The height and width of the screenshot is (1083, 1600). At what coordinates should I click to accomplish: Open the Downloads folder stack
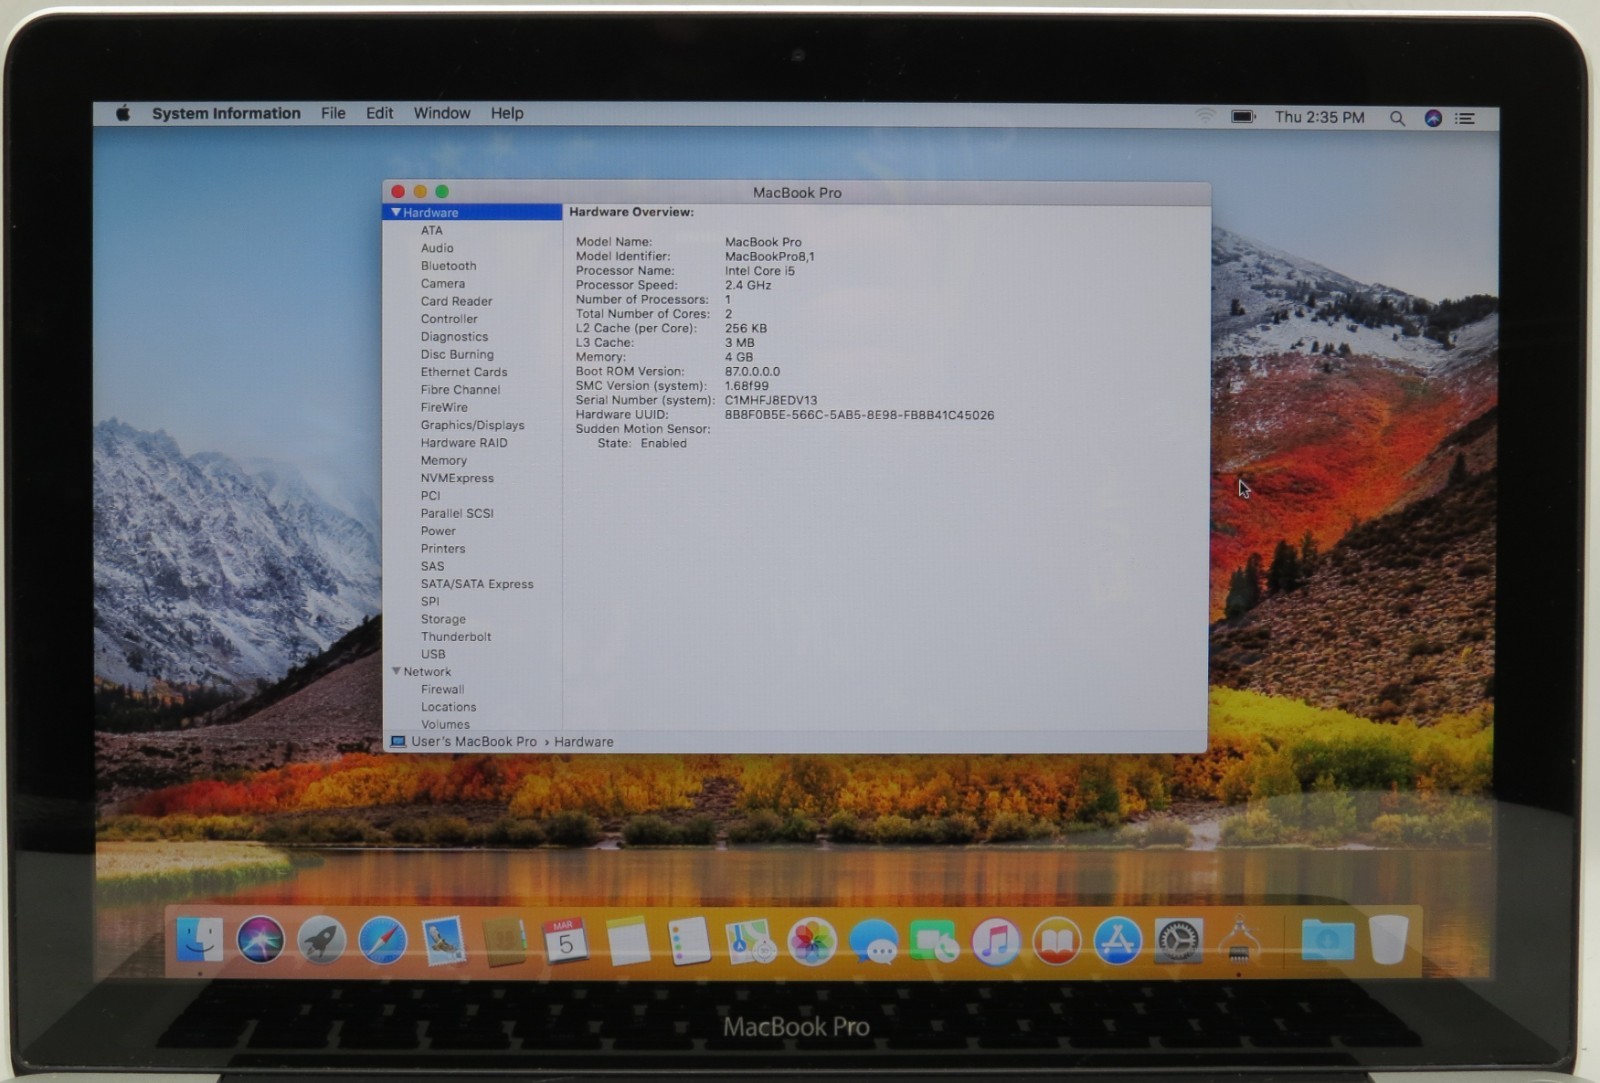click(x=1328, y=940)
